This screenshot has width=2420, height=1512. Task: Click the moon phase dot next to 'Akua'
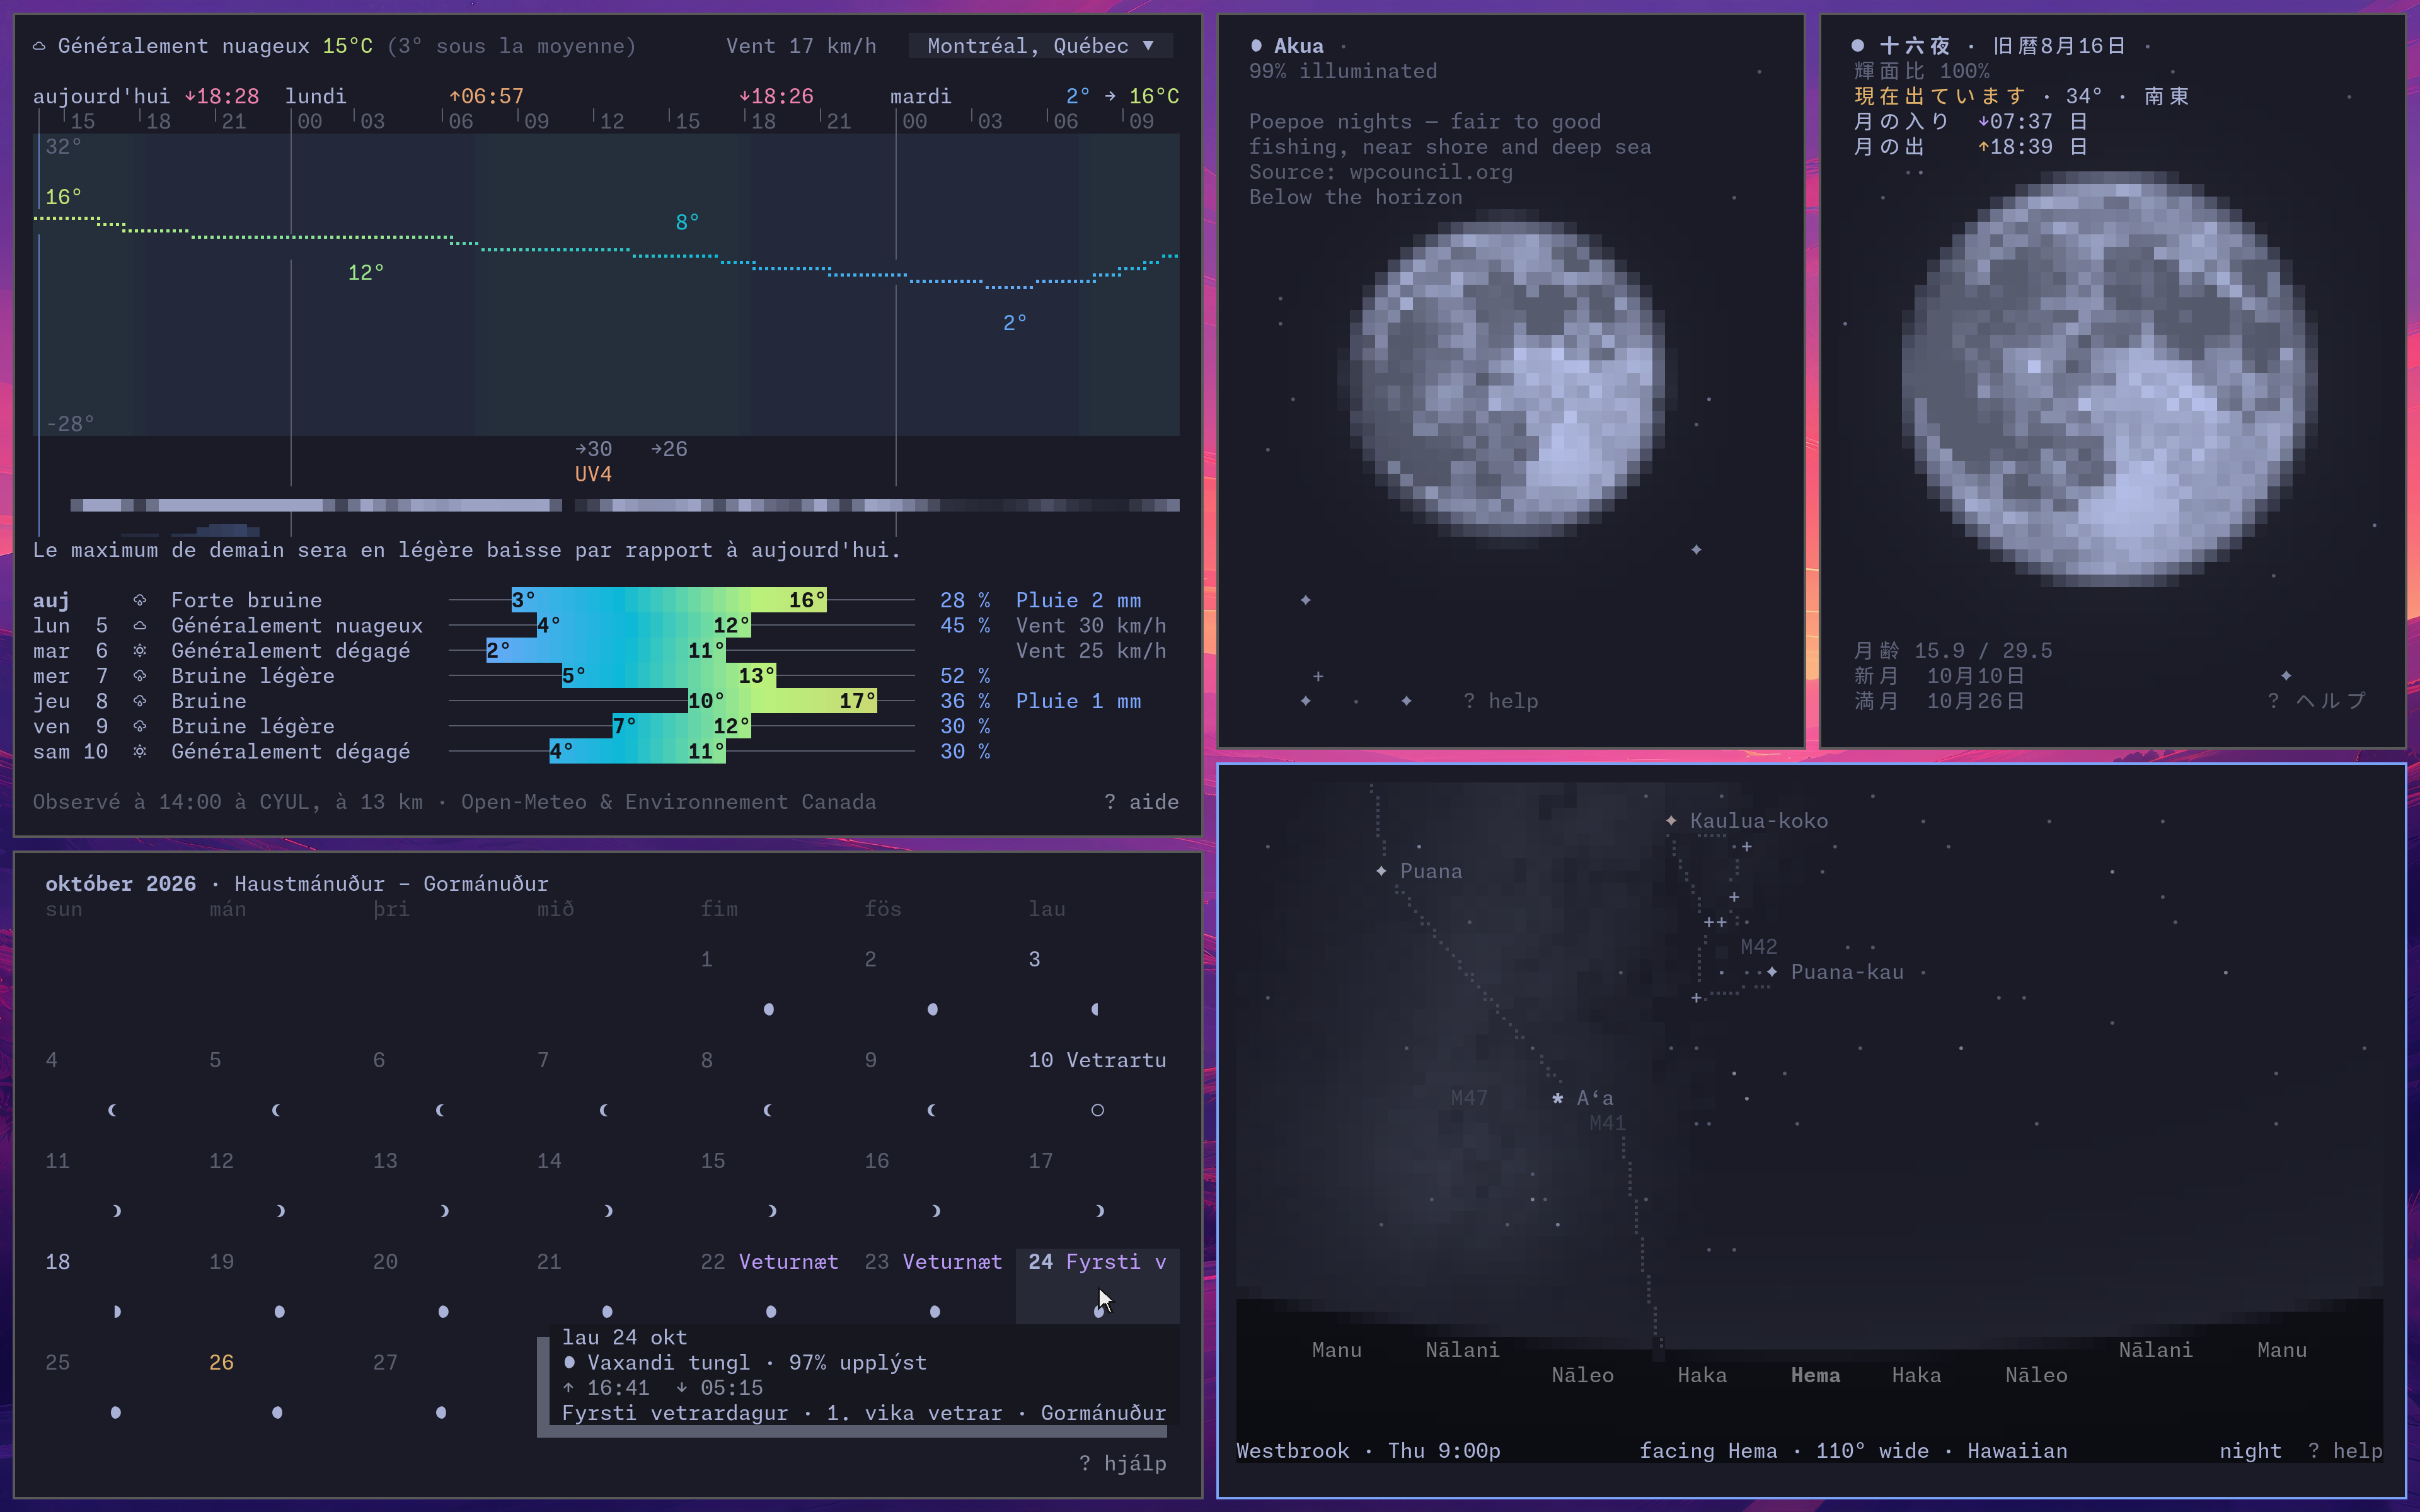coord(1256,46)
